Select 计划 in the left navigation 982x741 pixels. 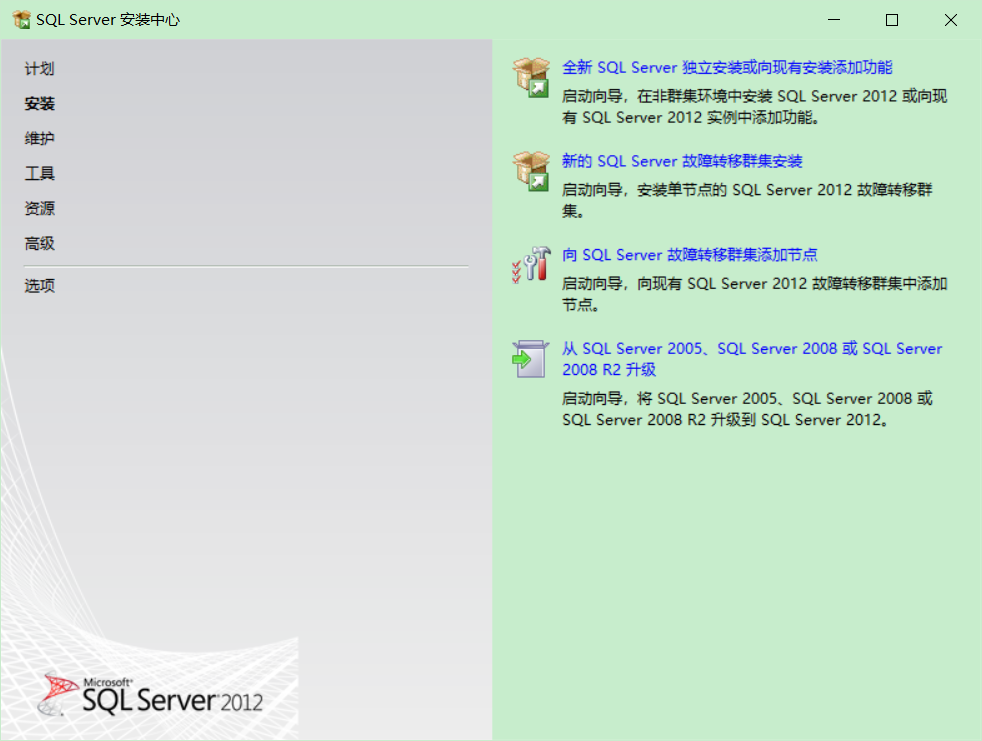[39, 68]
